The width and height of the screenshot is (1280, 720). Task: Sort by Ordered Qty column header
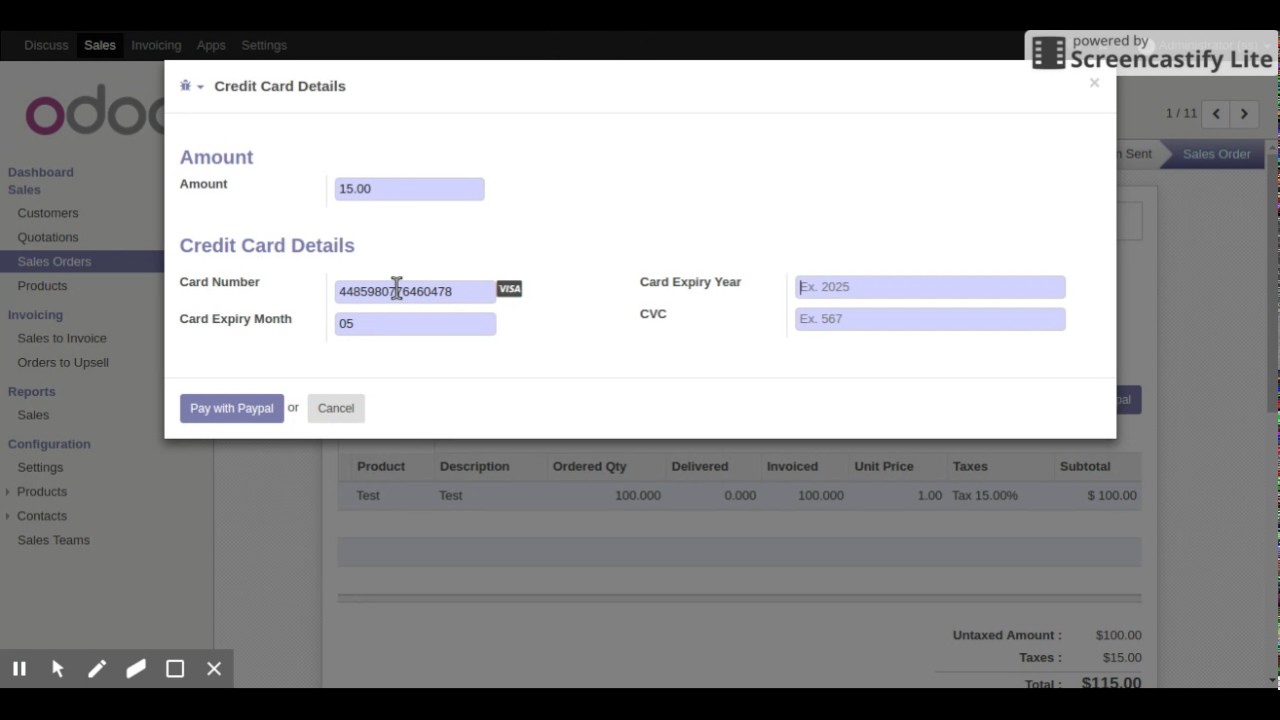tap(590, 466)
